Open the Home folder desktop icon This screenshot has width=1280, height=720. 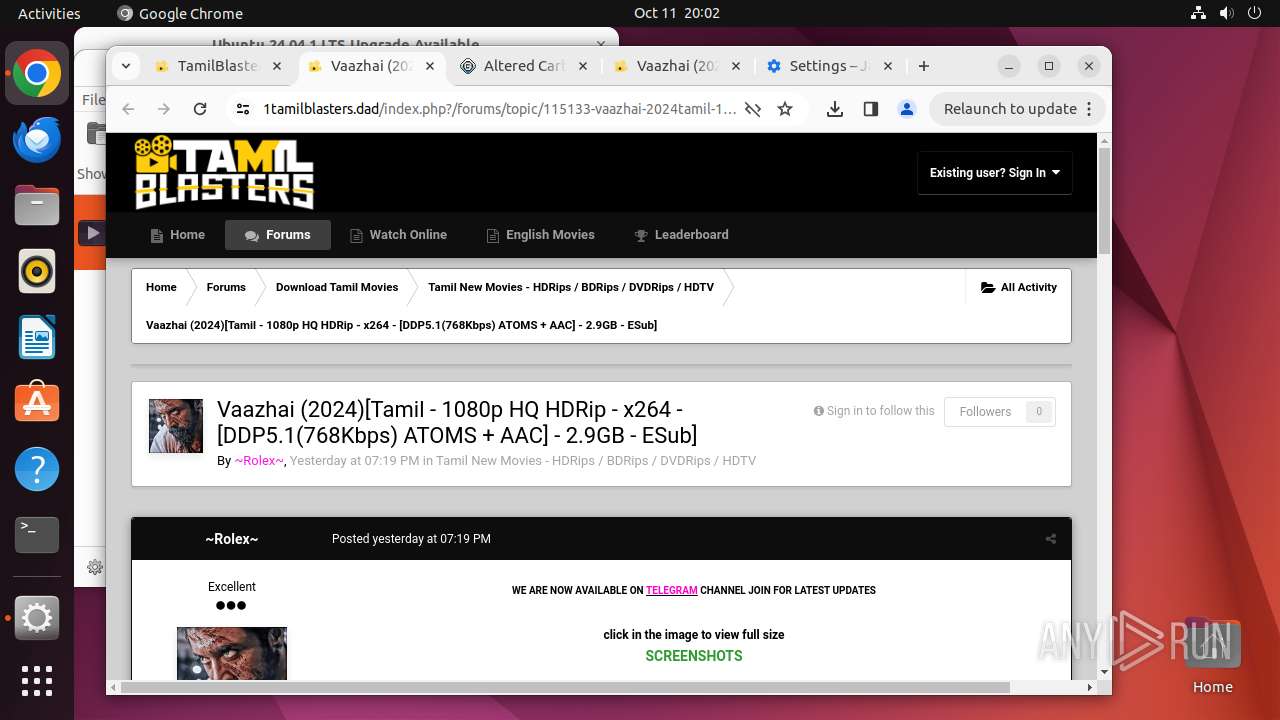click(1212, 656)
